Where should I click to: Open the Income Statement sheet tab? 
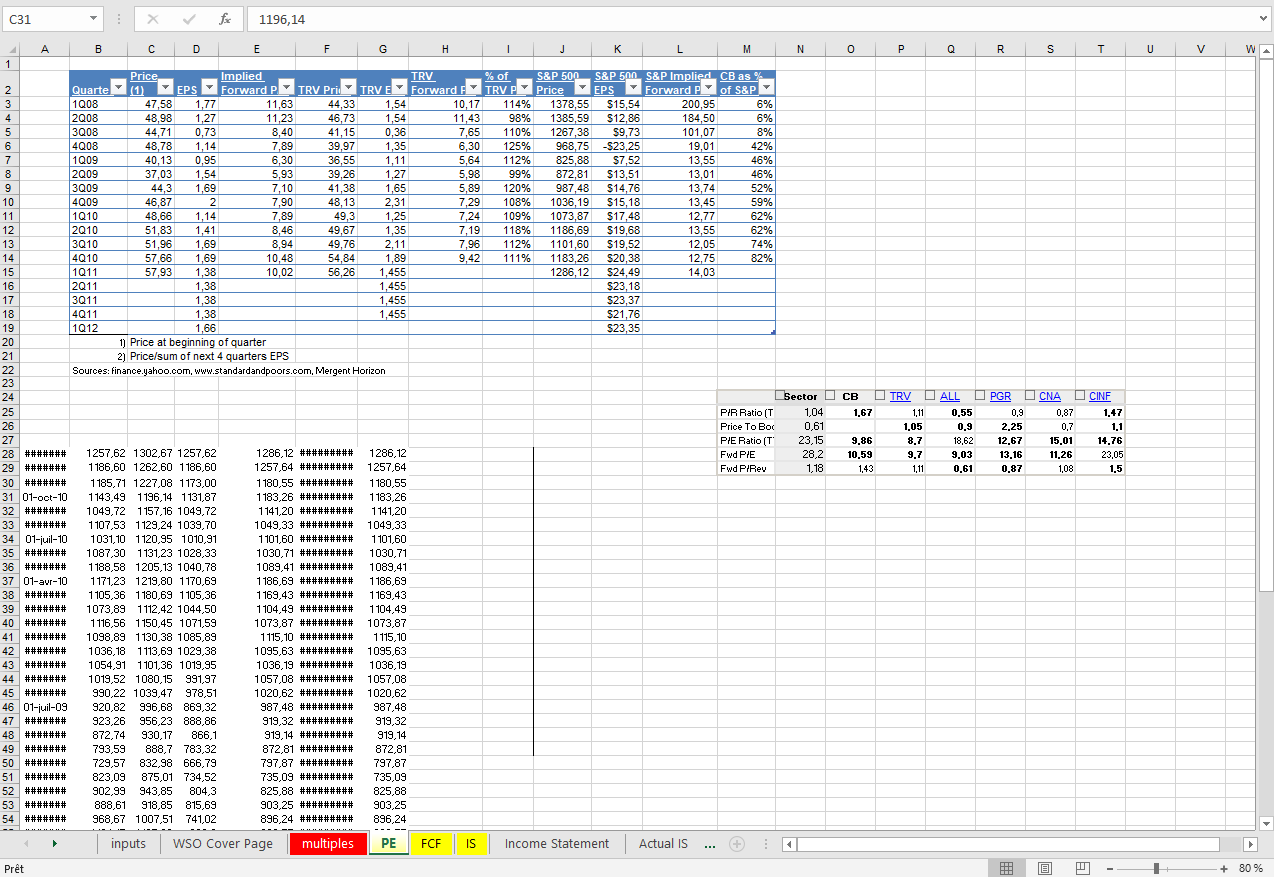coord(557,844)
